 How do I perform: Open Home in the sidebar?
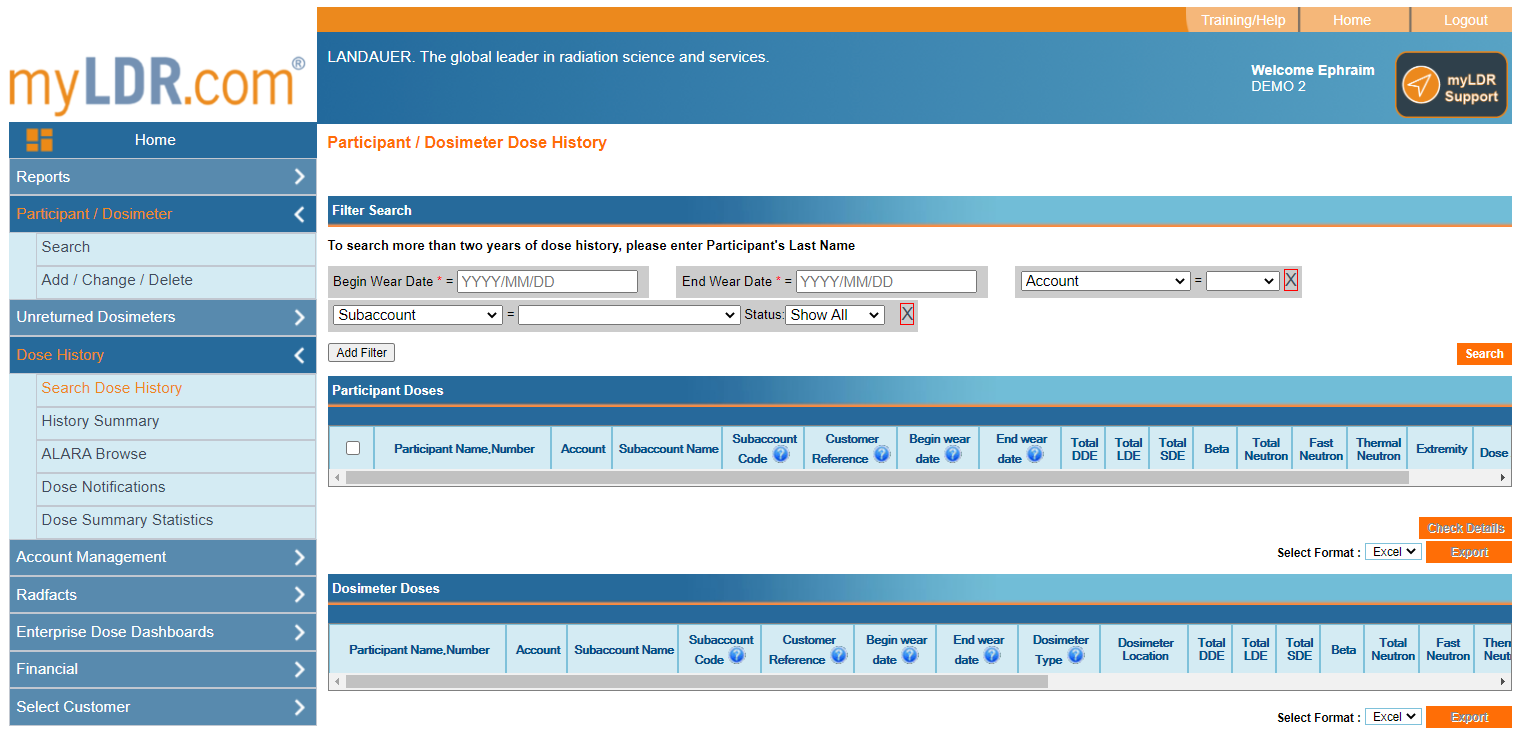[155, 140]
